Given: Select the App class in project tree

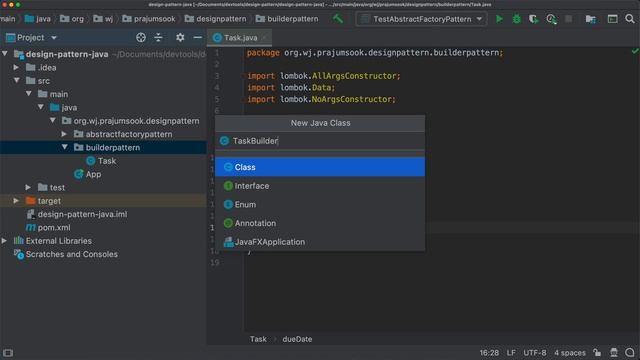Looking at the screenshot, I should 93,174.
